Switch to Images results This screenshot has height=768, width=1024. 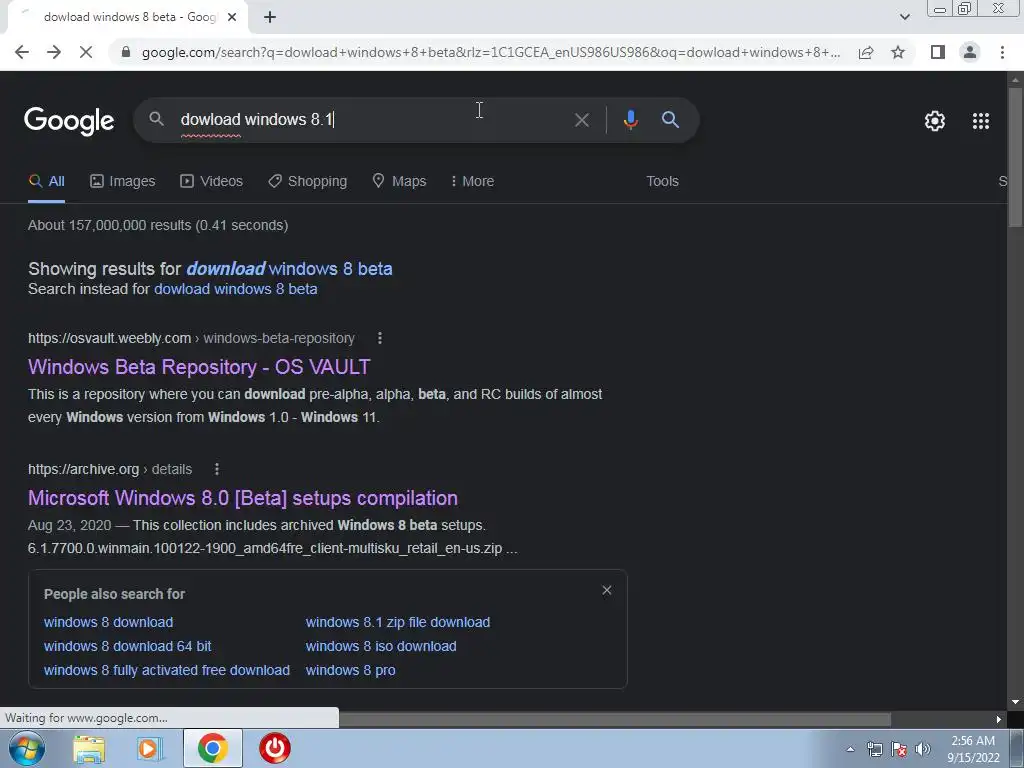tap(123, 182)
